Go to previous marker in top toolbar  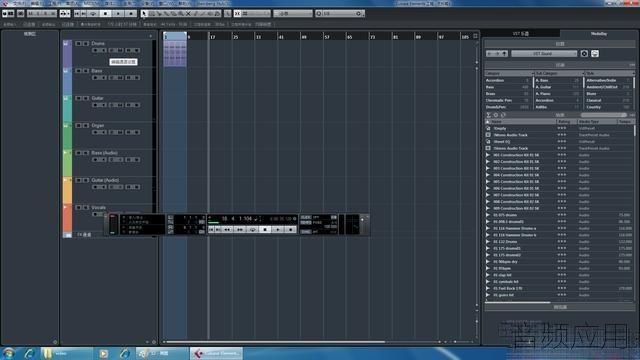(77, 13)
